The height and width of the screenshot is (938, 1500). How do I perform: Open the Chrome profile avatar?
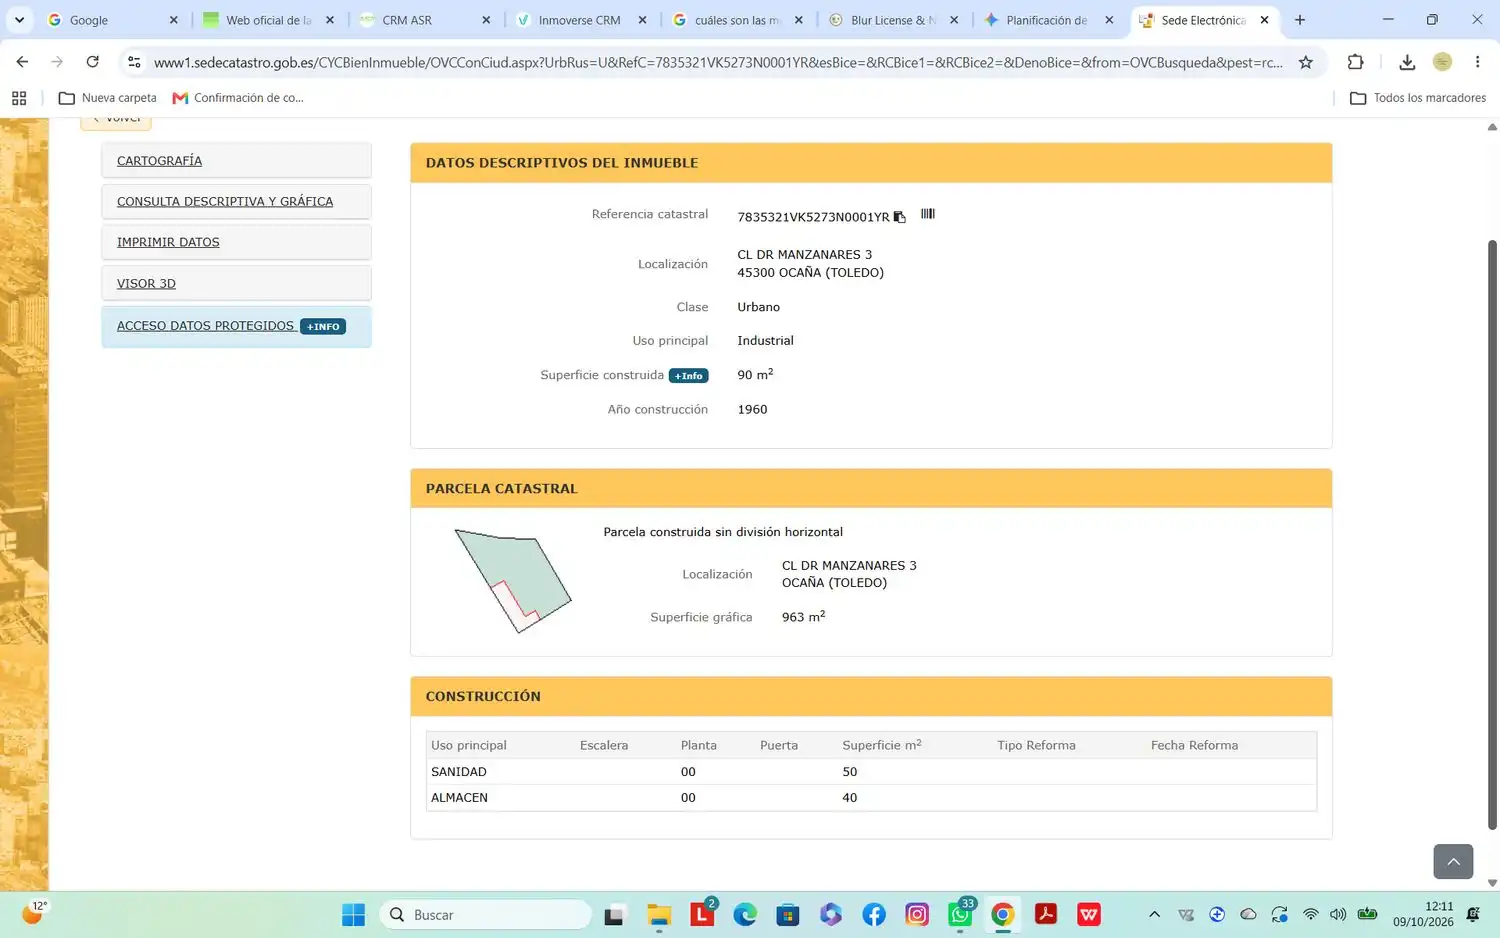pos(1442,62)
